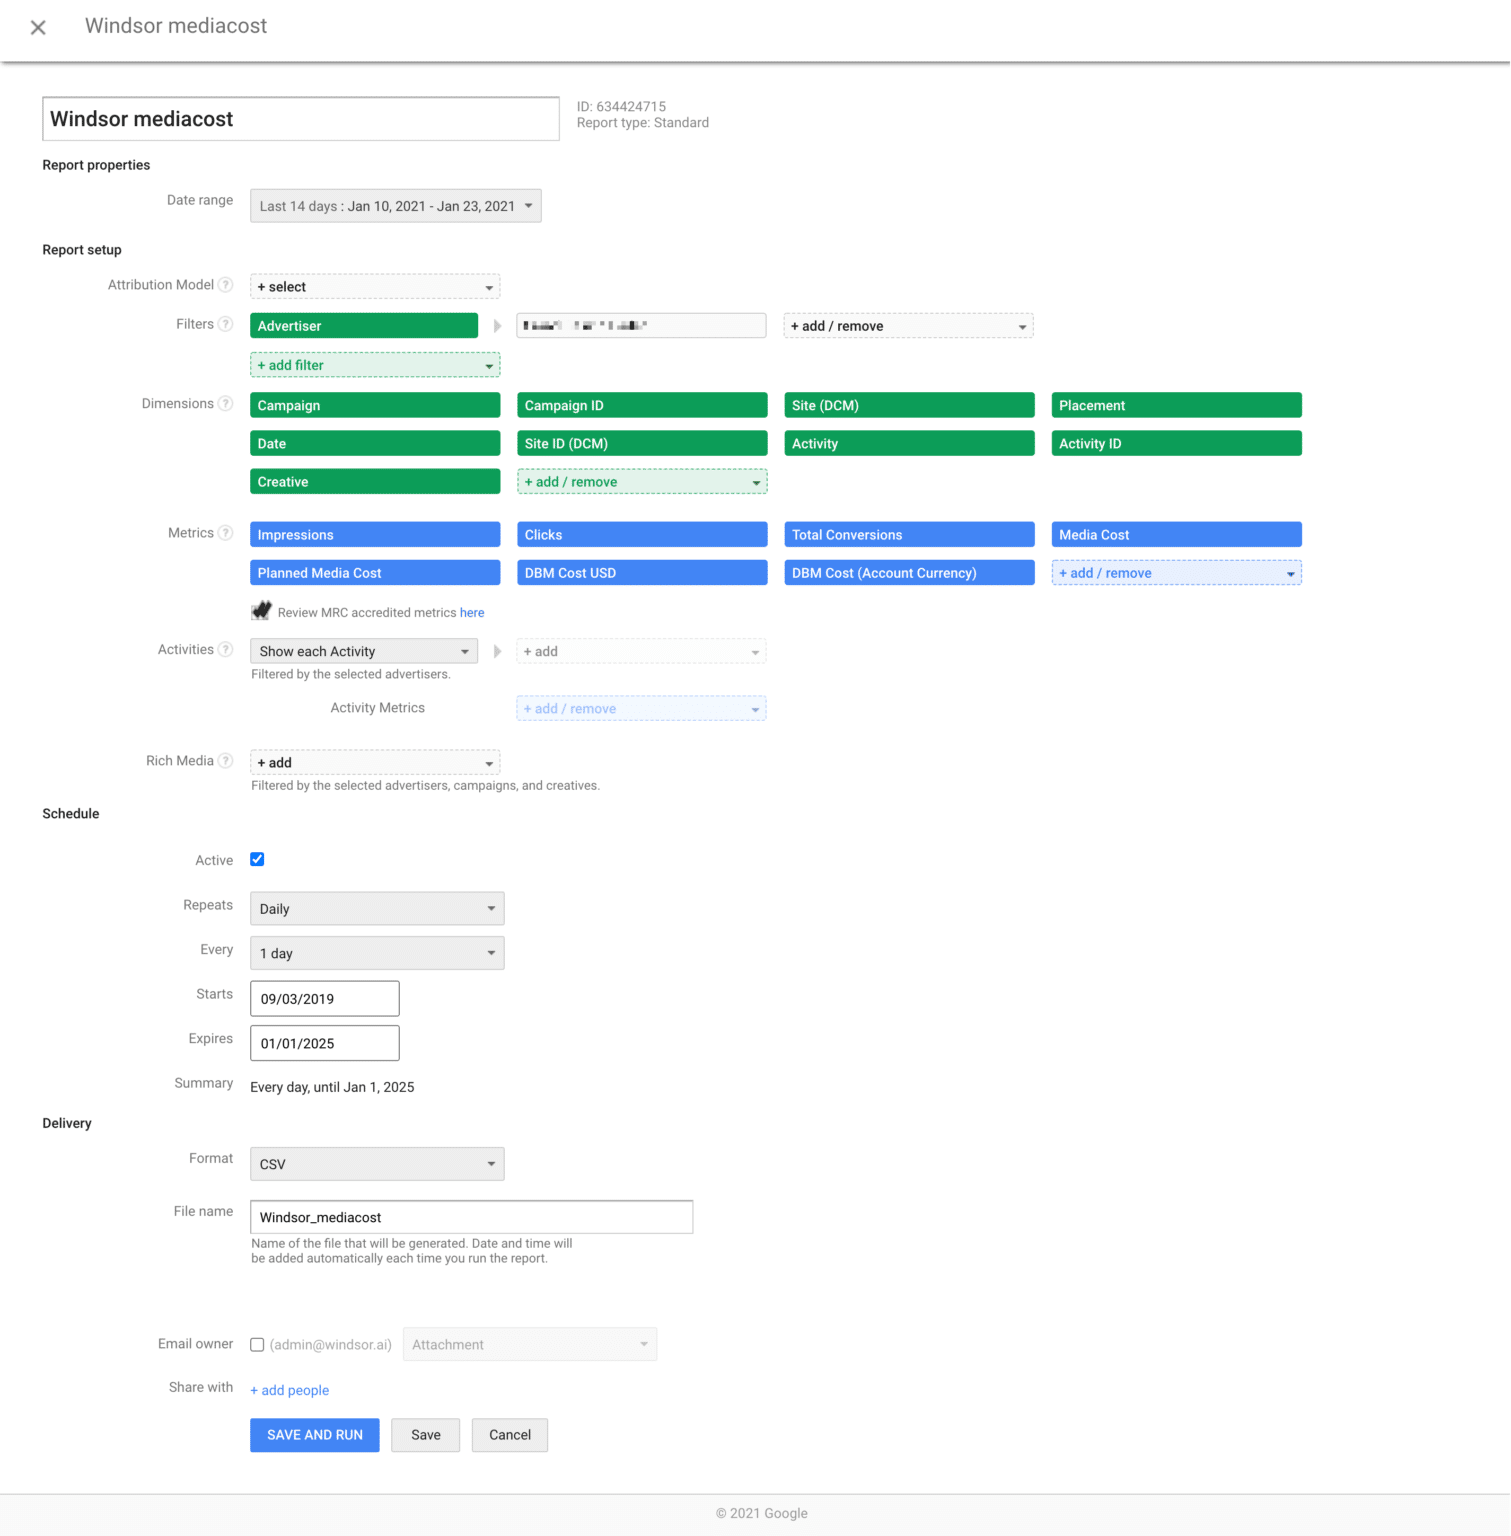The image size is (1511, 1536).
Task: Change the delivery Format dropdown
Action: (x=377, y=1163)
